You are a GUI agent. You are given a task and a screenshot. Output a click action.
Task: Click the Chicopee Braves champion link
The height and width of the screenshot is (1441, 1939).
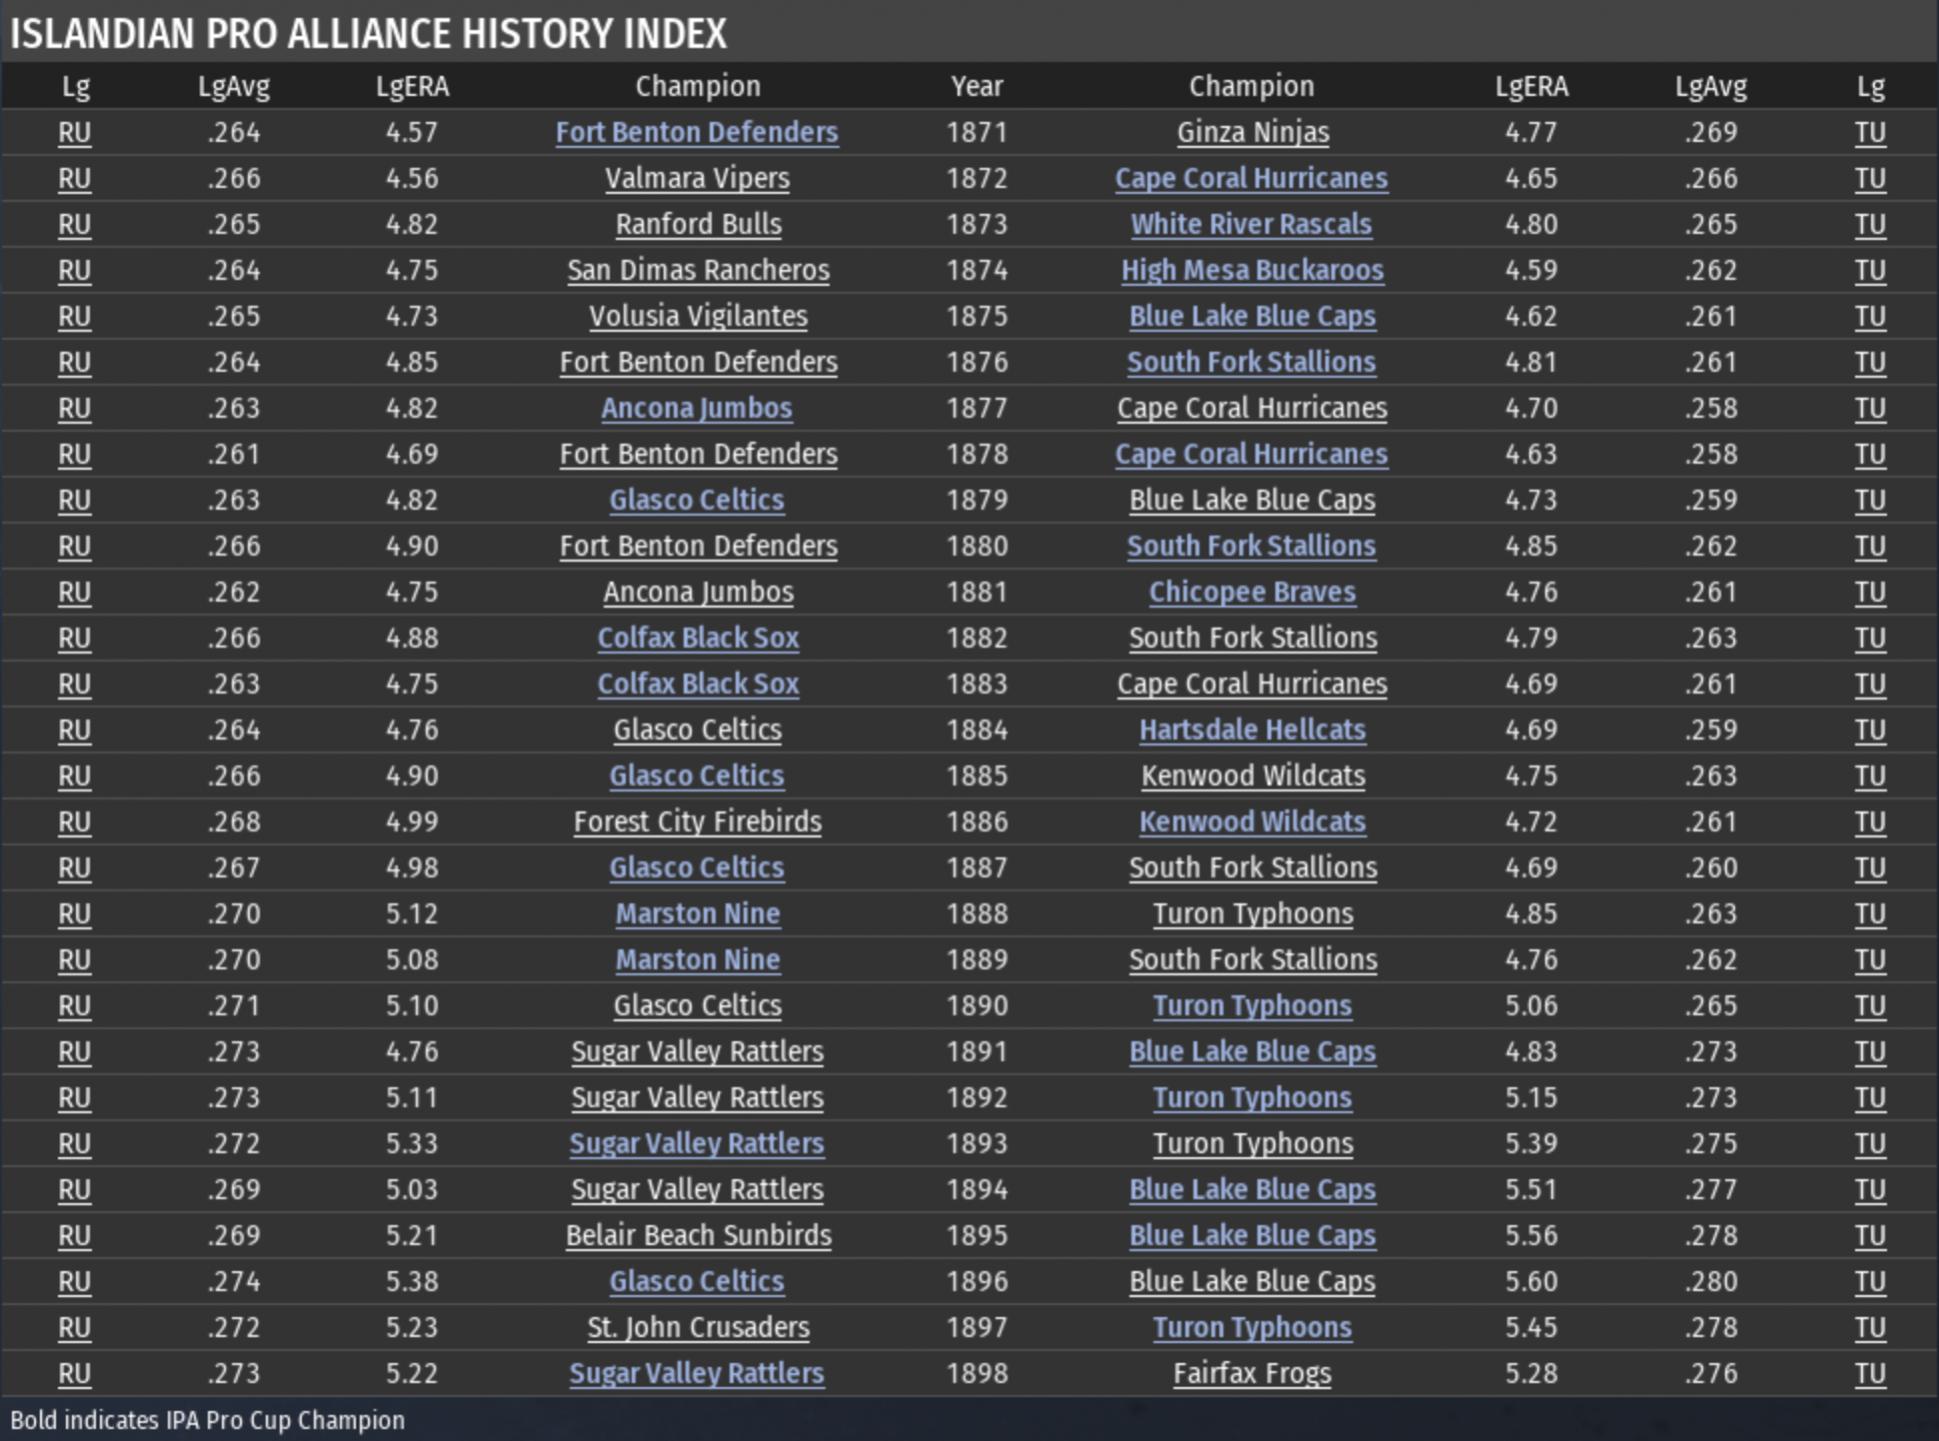[x=1251, y=592]
